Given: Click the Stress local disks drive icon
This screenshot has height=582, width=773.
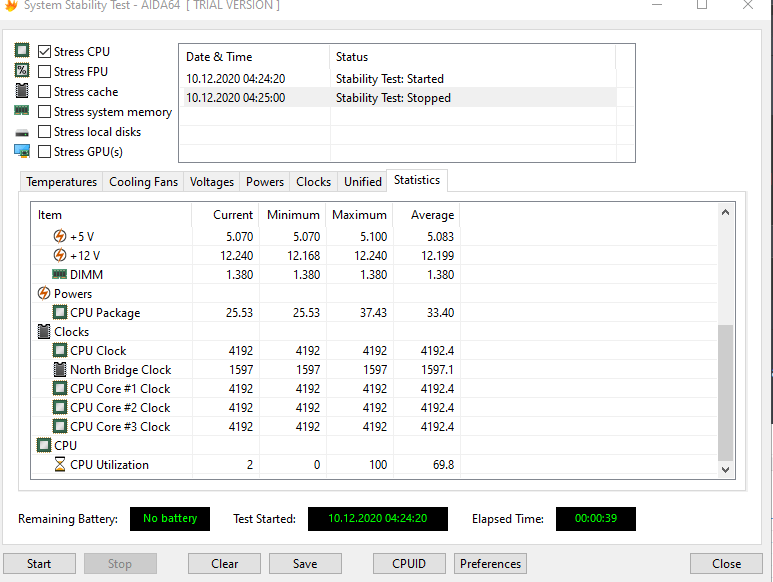Looking at the screenshot, I should [22, 133].
